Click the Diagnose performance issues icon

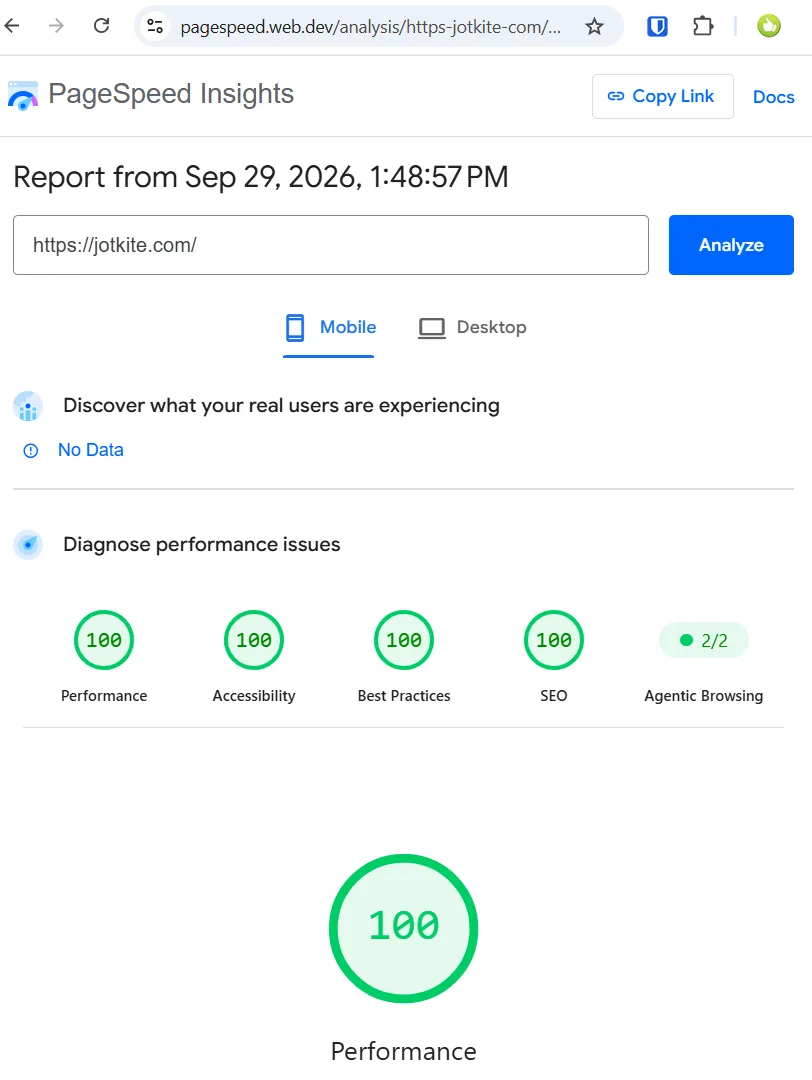(x=28, y=545)
